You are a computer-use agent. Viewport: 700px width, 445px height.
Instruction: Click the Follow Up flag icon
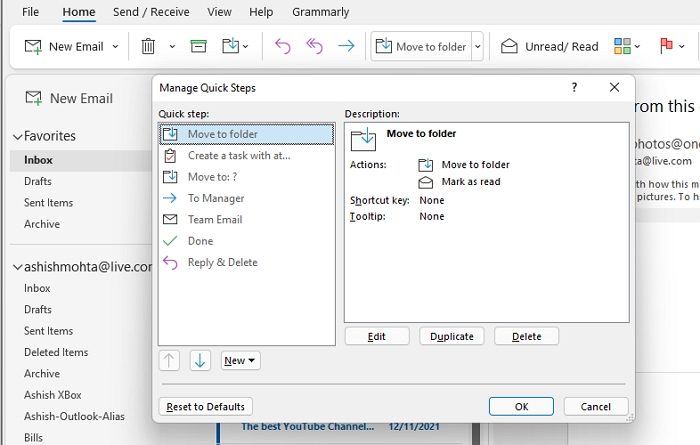(665, 46)
